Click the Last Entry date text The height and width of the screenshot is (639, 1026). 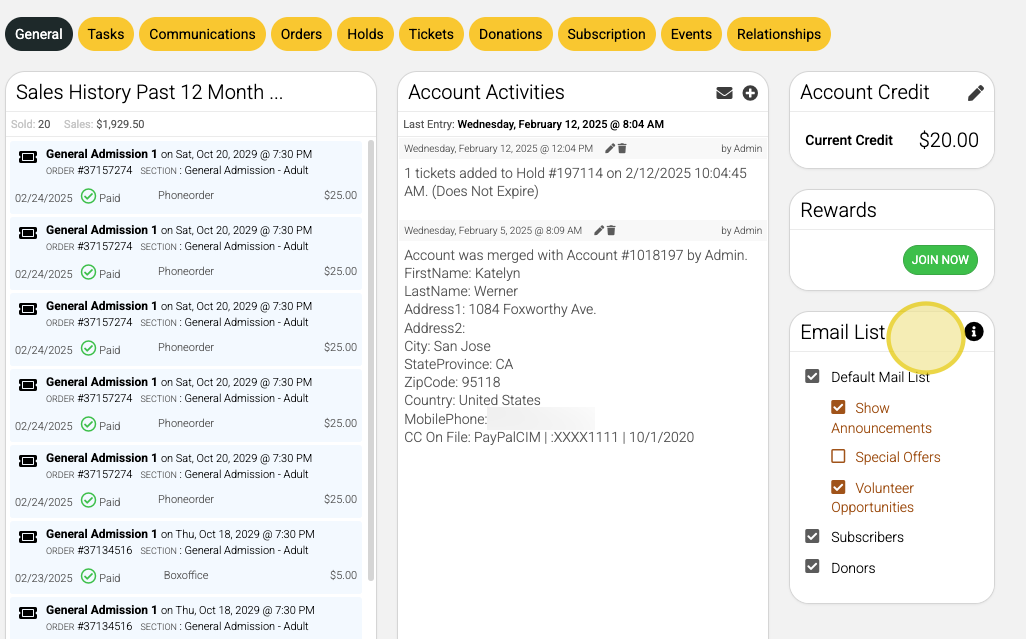[560, 124]
